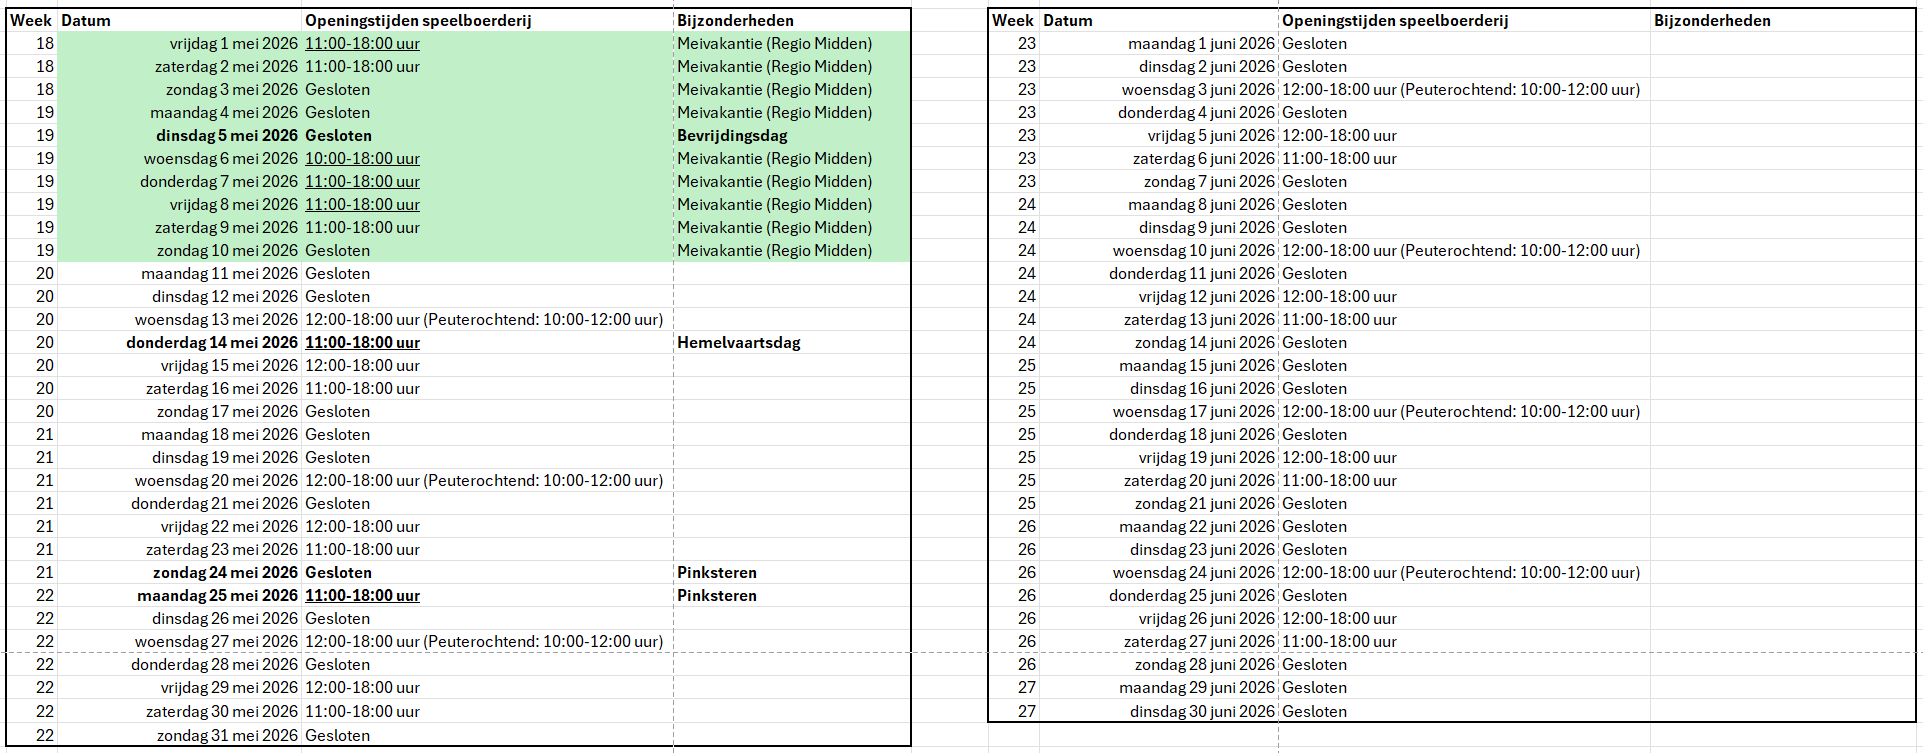1923x753 pixels.
Task: Click the Week header of the May table
Action: pos(31,21)
